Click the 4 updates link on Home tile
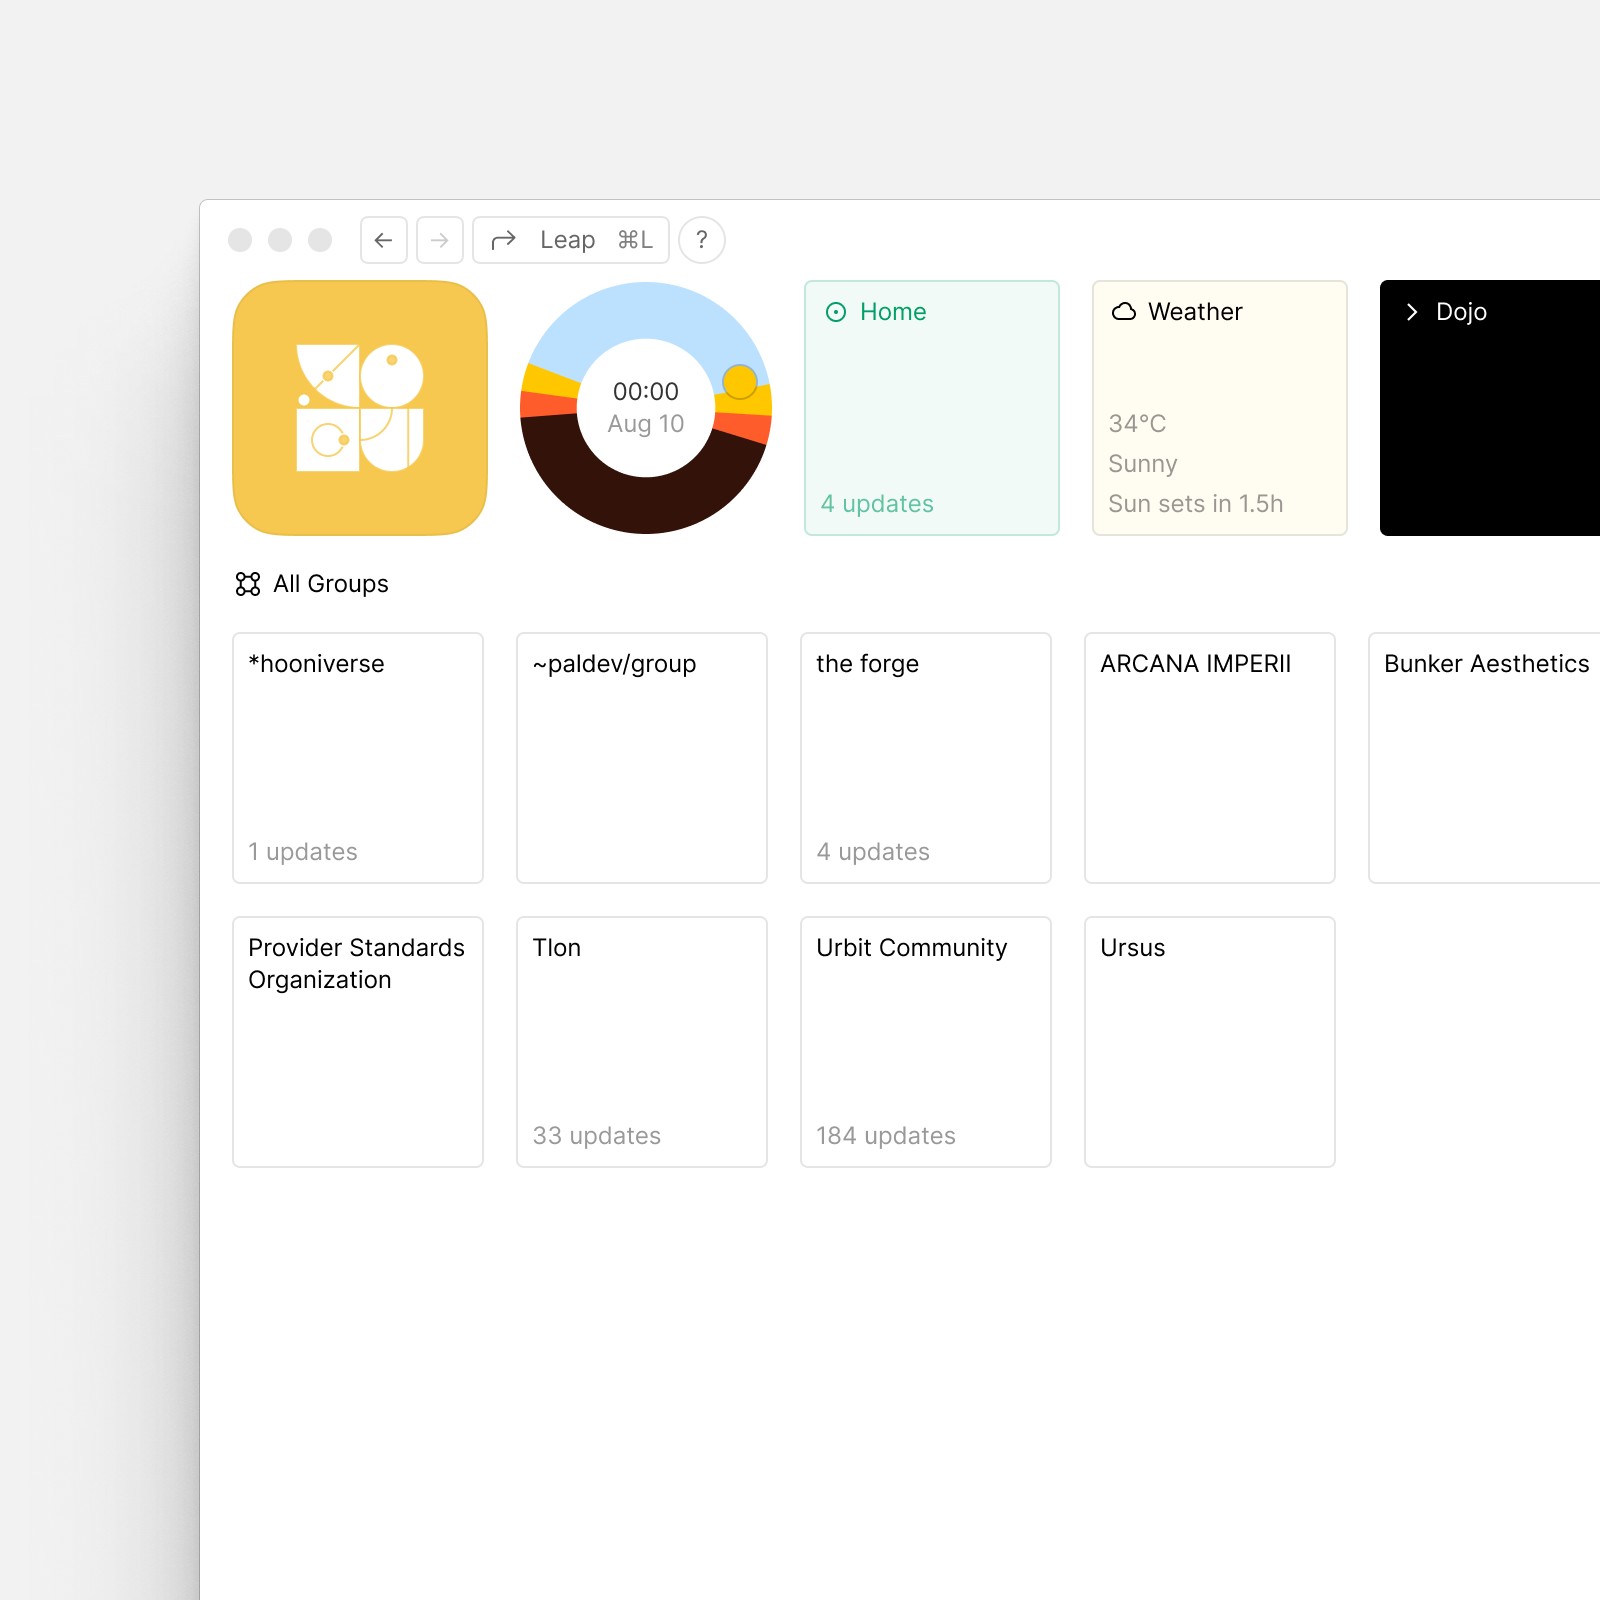The width and height of the screenshot is (1600, 1600). point(876,504)
